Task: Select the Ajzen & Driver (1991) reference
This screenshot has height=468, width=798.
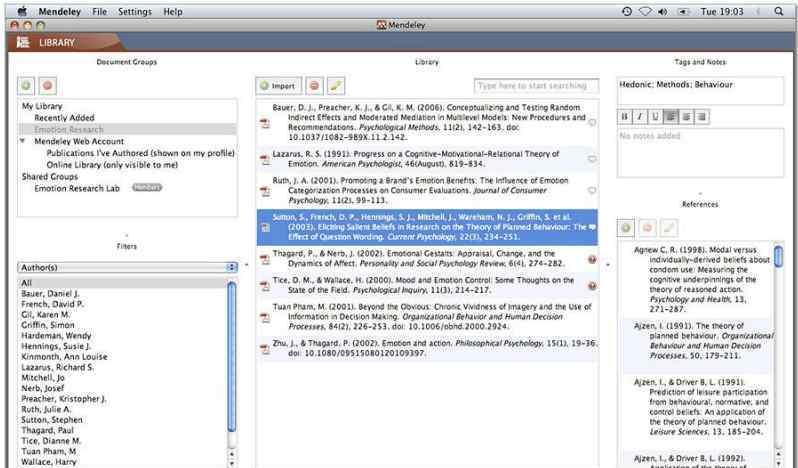Action: 697,407
